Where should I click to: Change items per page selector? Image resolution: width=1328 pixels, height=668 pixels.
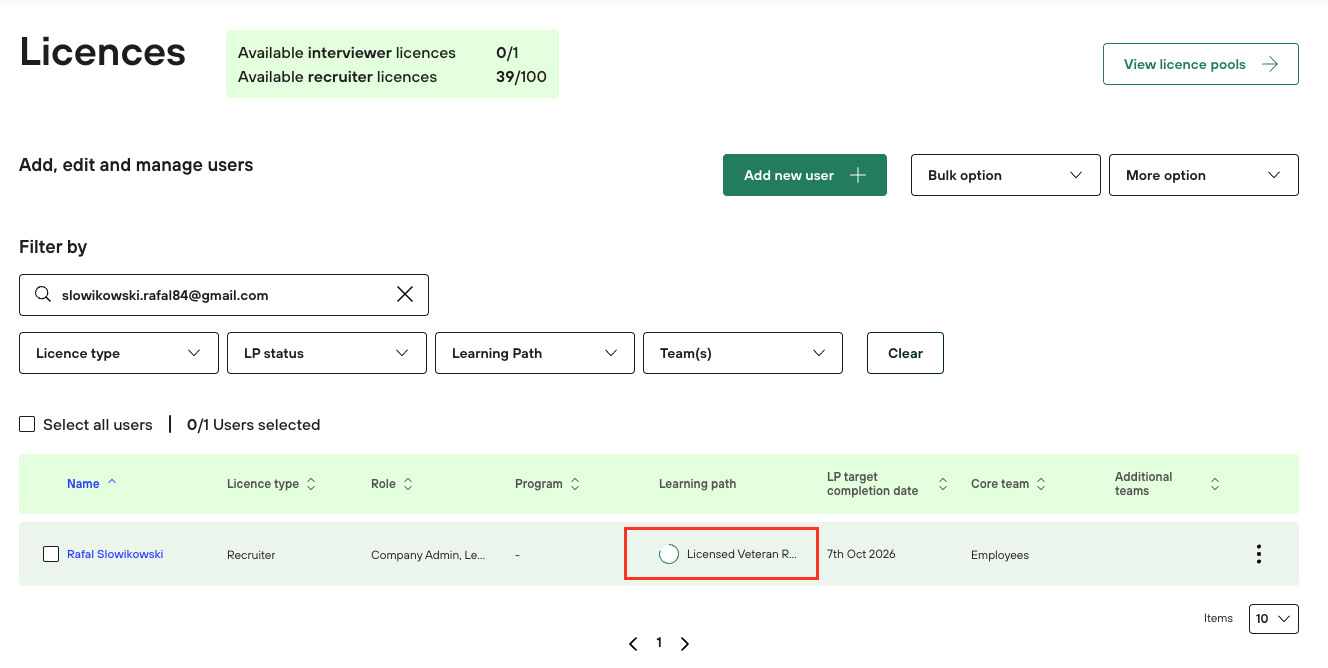[x=1273, y=619]
